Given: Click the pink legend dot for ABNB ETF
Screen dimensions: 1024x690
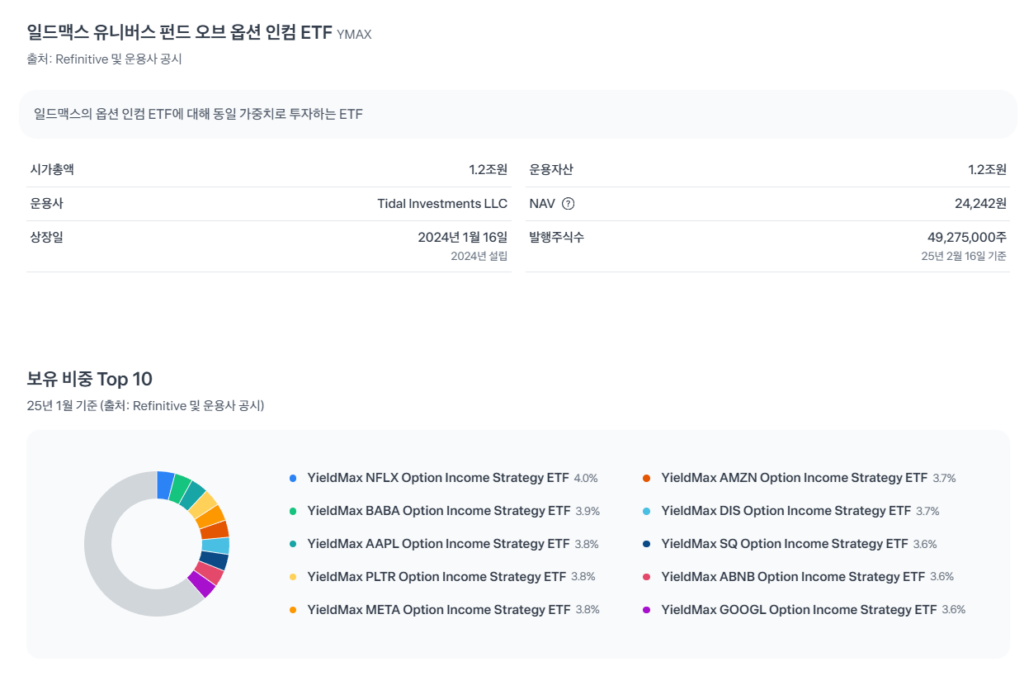Looking at the screenshot, I should (x=647, y=577).
